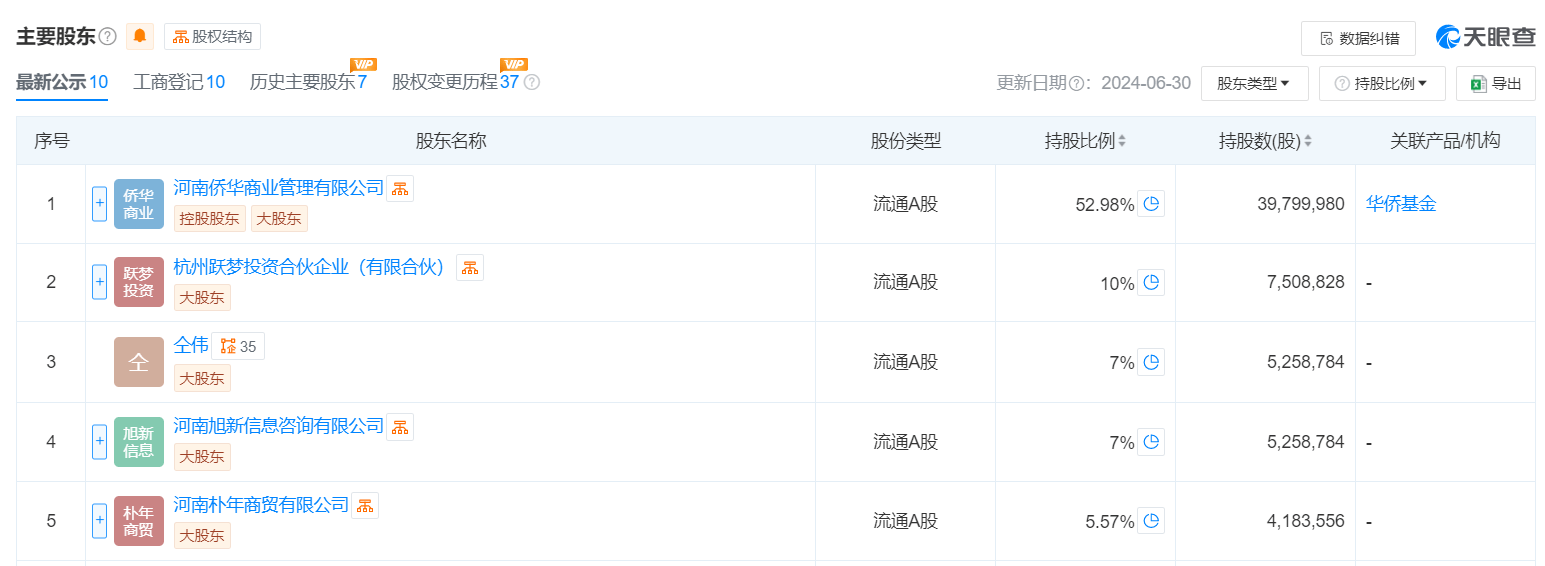The width and height of the screenshot is (1545, 566).
Task: Click the 数据纠错 button
Action: (1358, 38)
